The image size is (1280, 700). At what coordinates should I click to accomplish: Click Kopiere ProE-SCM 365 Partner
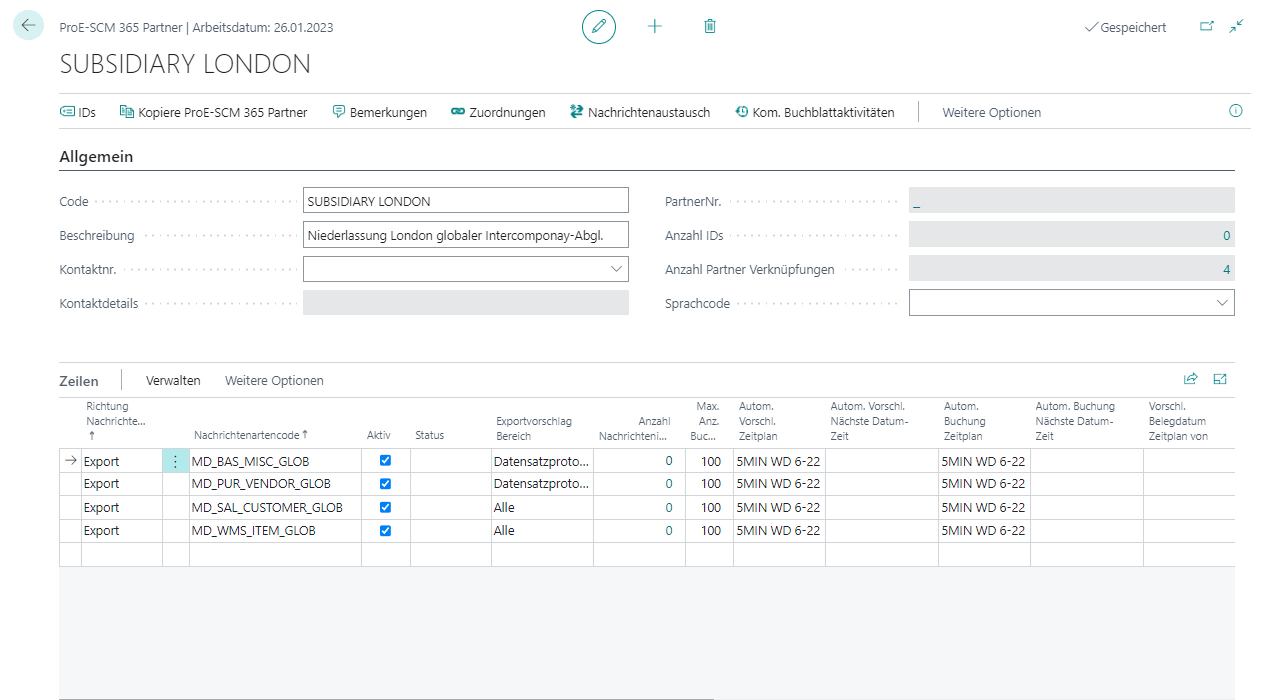[214, 112]
